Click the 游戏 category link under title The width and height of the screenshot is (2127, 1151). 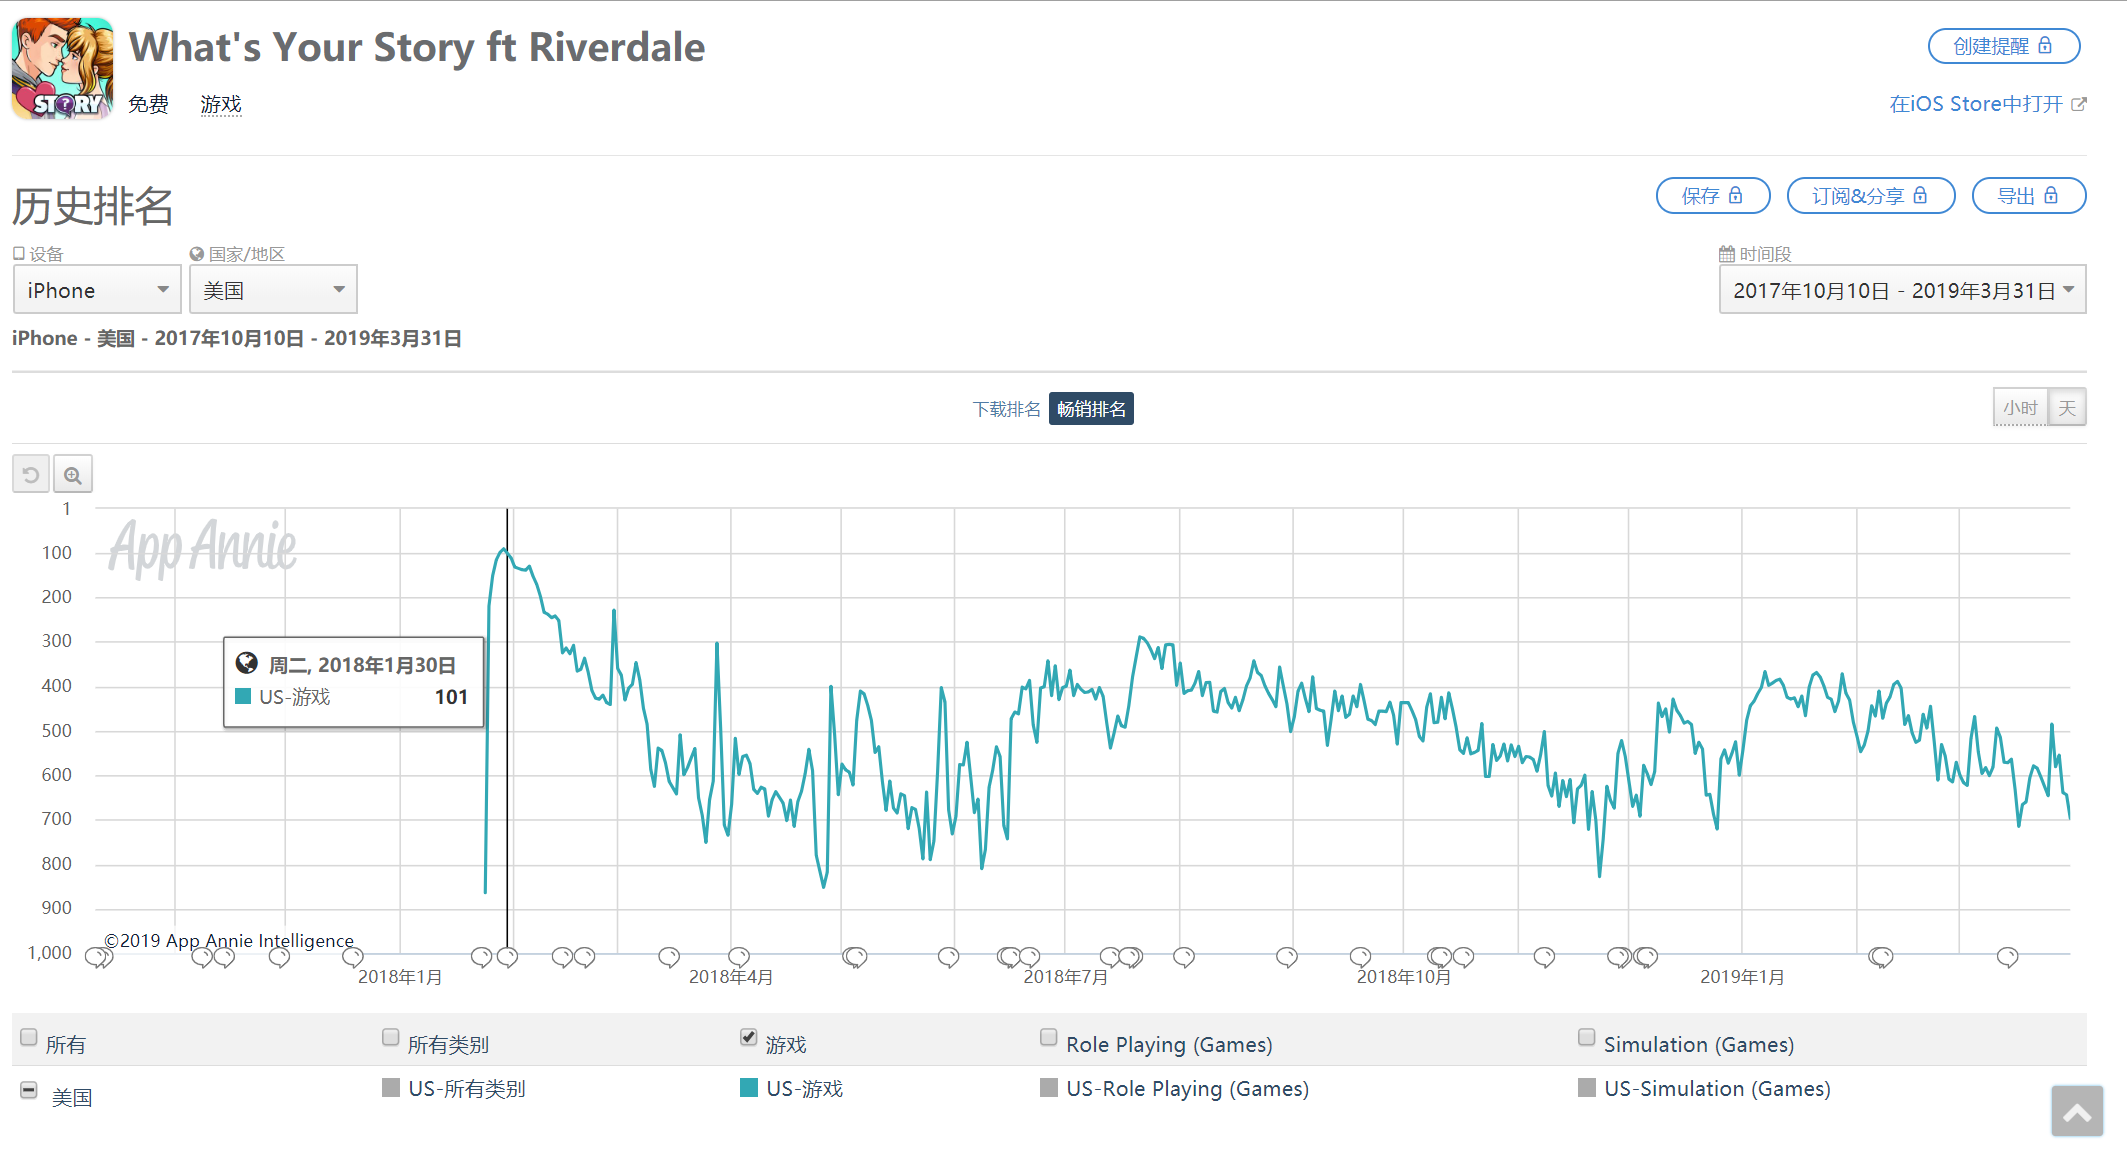[x=221, y=104]
